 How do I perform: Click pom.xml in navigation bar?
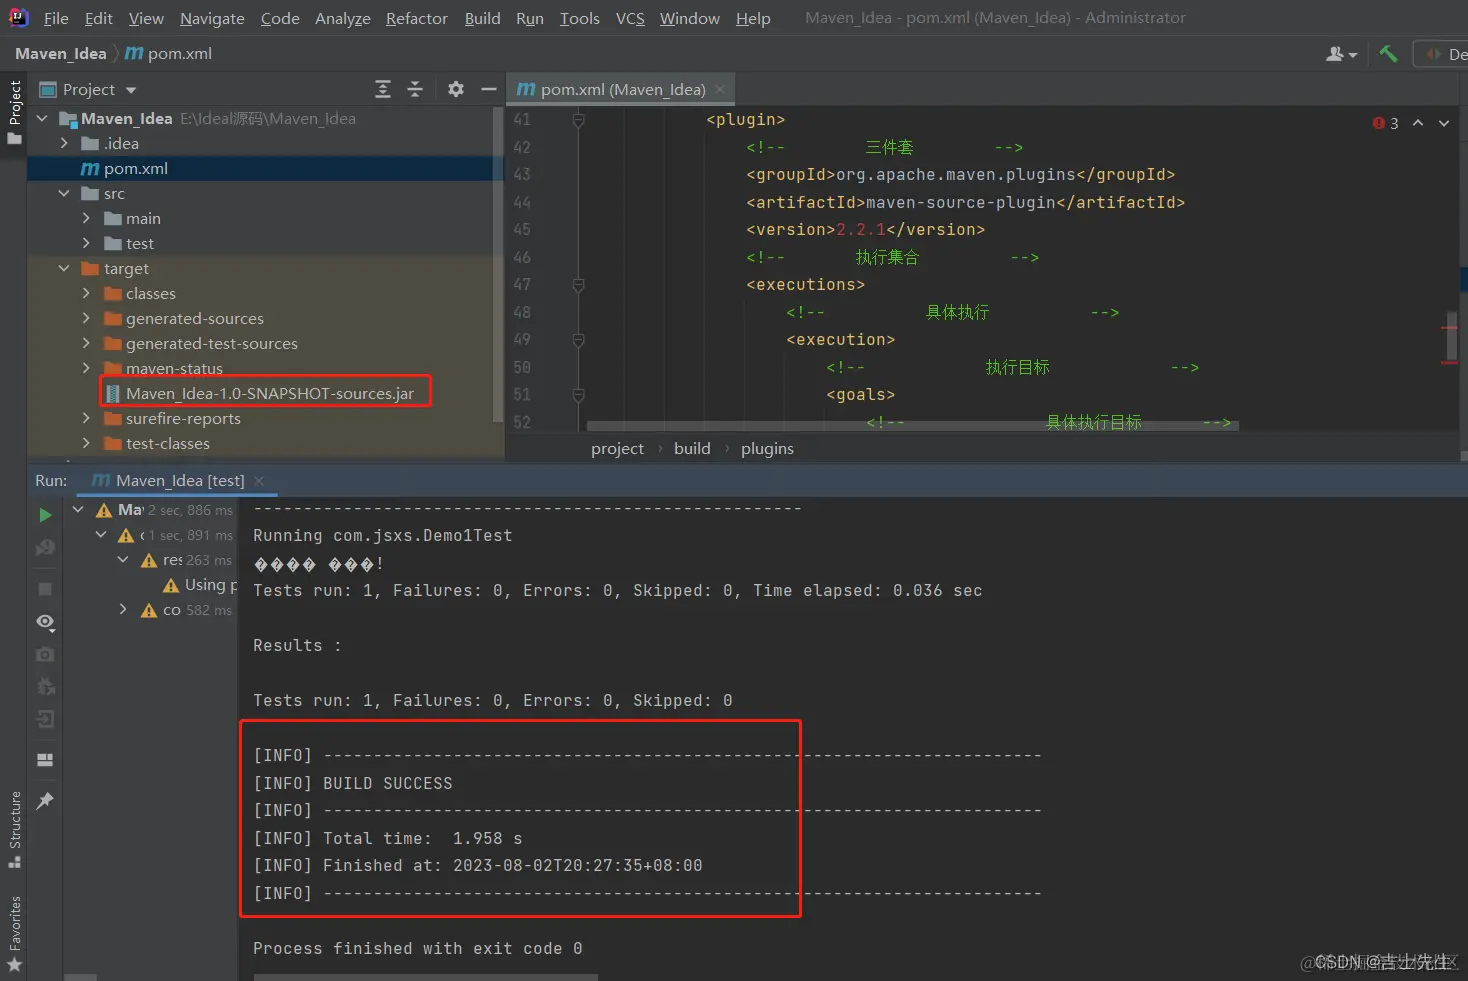click(169, 54)
